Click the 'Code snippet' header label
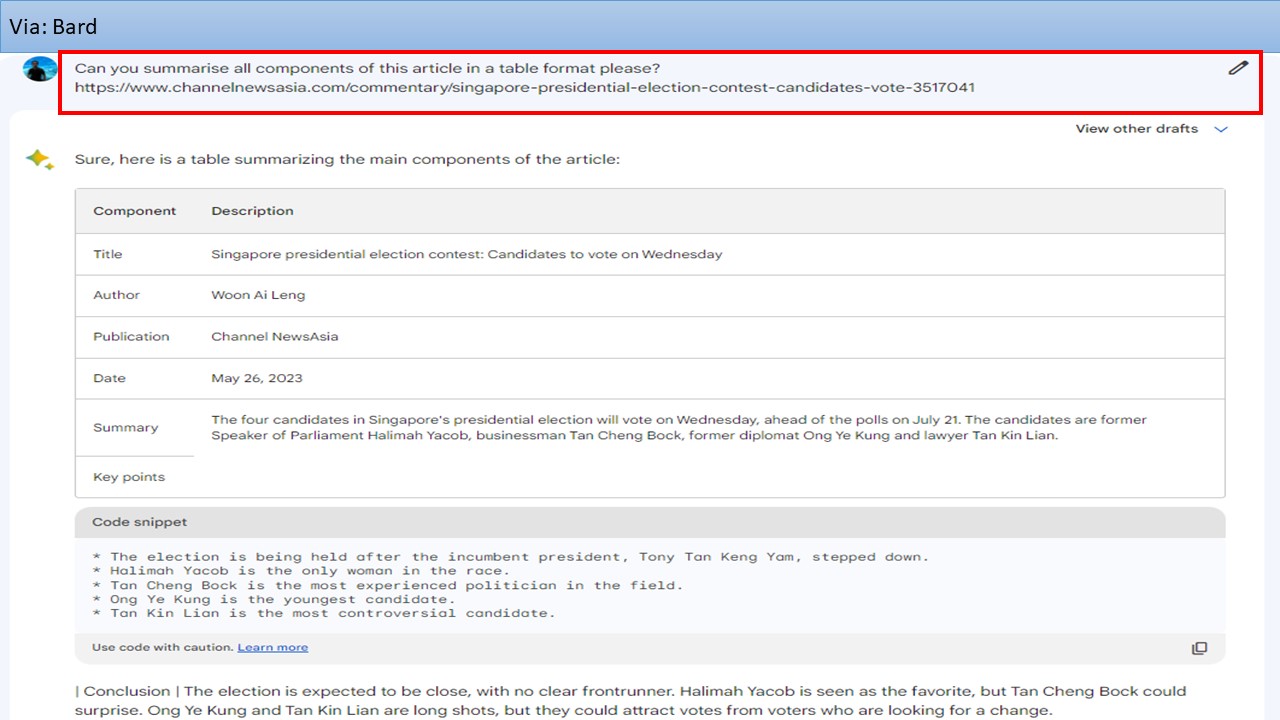Image resolution: width=1280 pixels, height=720 pixels. 139,522
